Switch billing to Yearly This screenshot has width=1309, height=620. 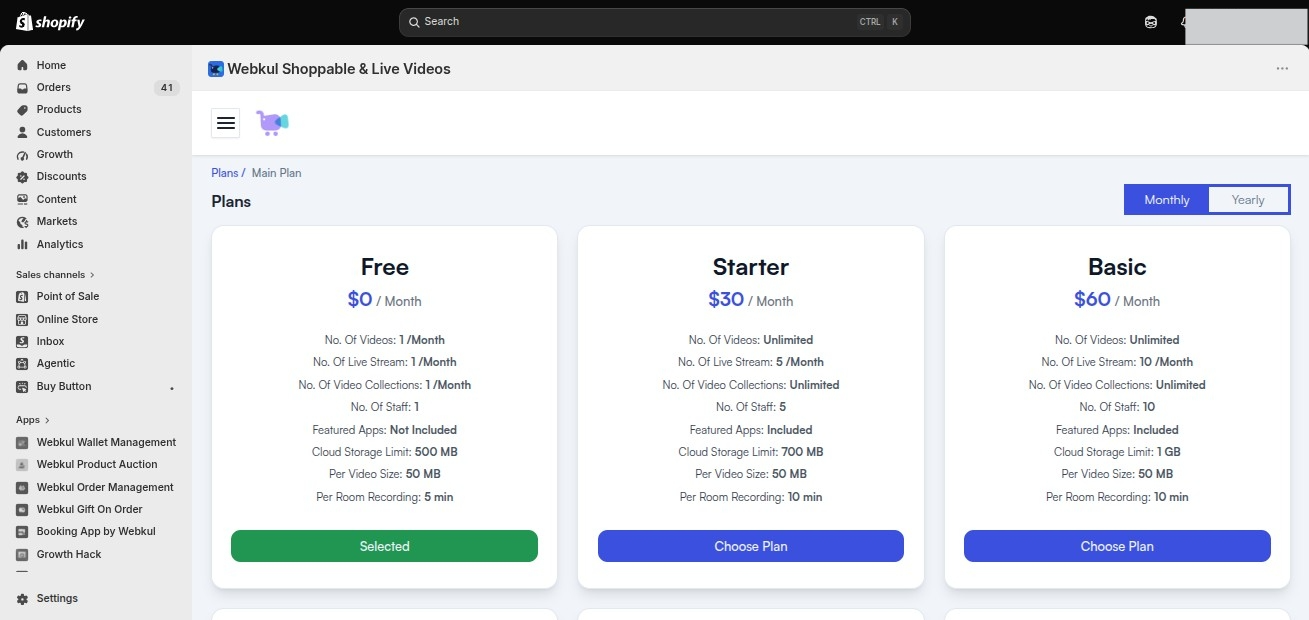pos(1248,200)
